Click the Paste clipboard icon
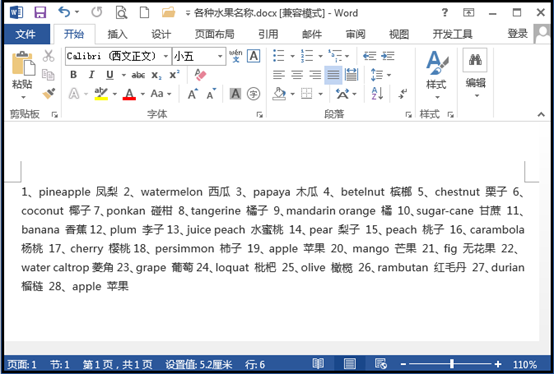Screen dimensions: 554x374 click(x=23, y=64)
